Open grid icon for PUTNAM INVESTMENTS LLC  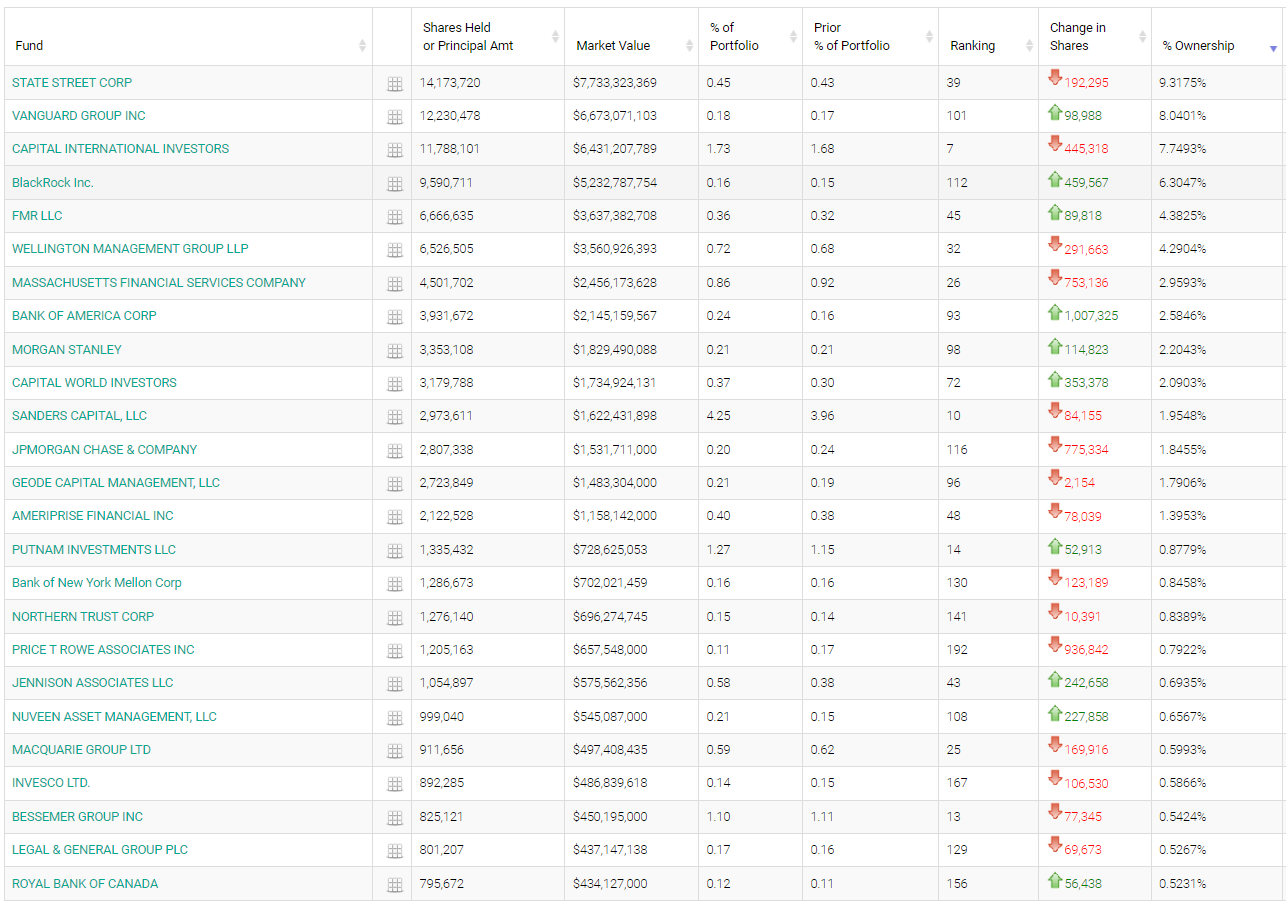(394, 551)
